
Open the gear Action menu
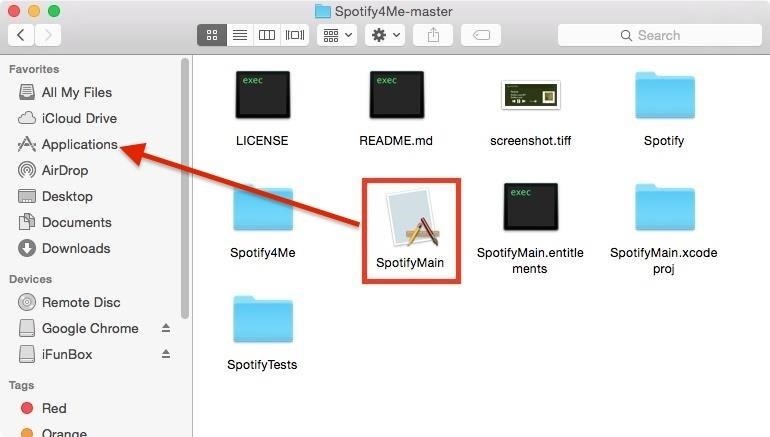385,35
